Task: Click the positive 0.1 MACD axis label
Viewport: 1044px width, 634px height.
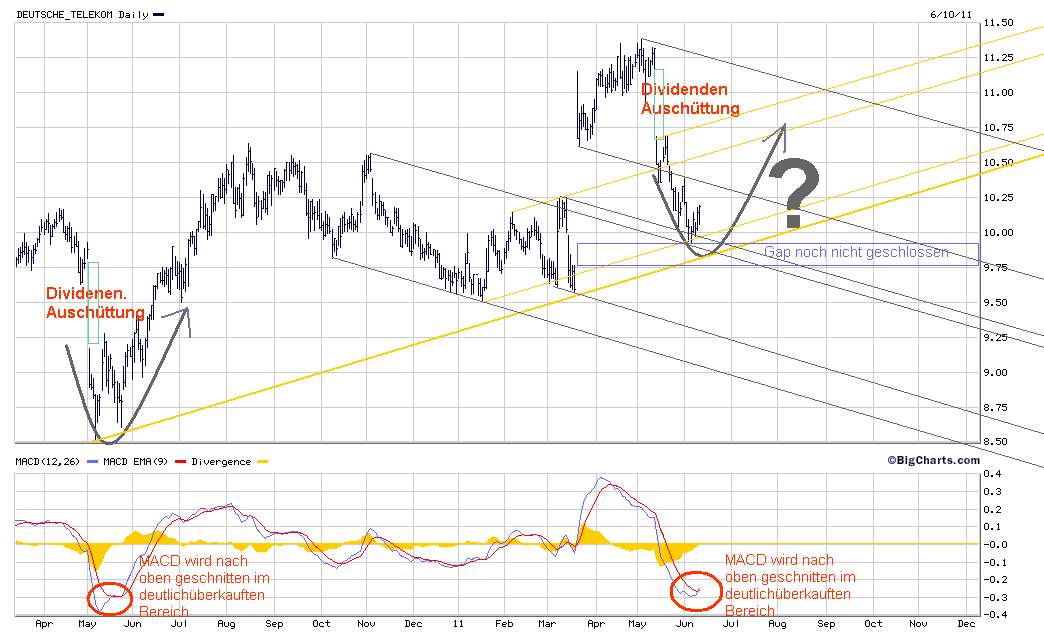Action: click(x=991, y=527)
